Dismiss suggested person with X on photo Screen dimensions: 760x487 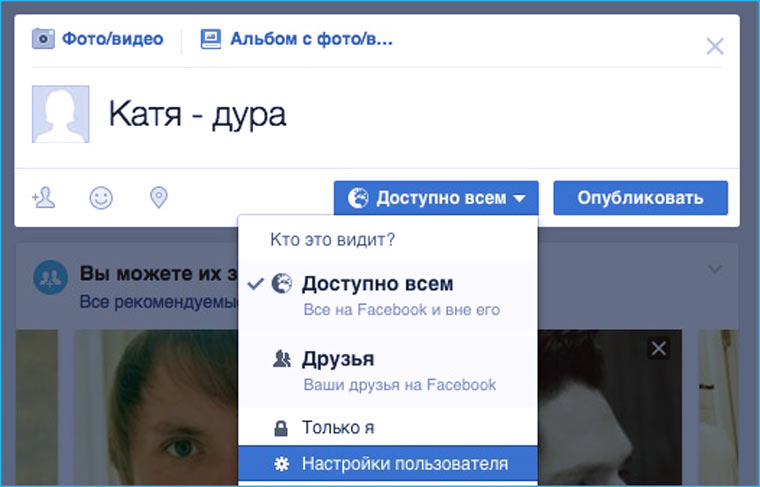pyautogui.click(x=659, y=348)
